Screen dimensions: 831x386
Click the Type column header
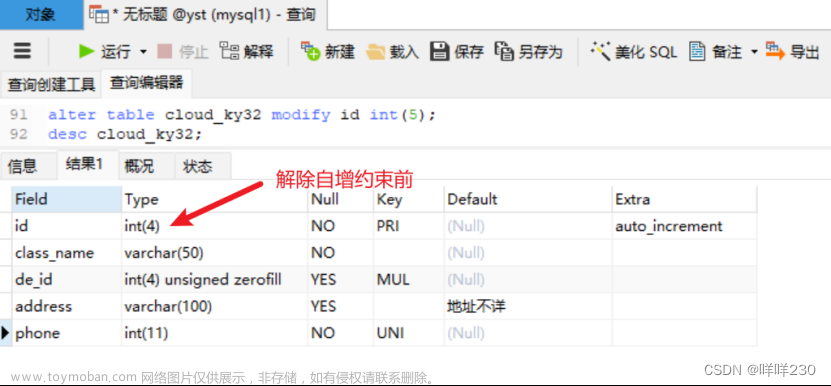click(215, 199)
